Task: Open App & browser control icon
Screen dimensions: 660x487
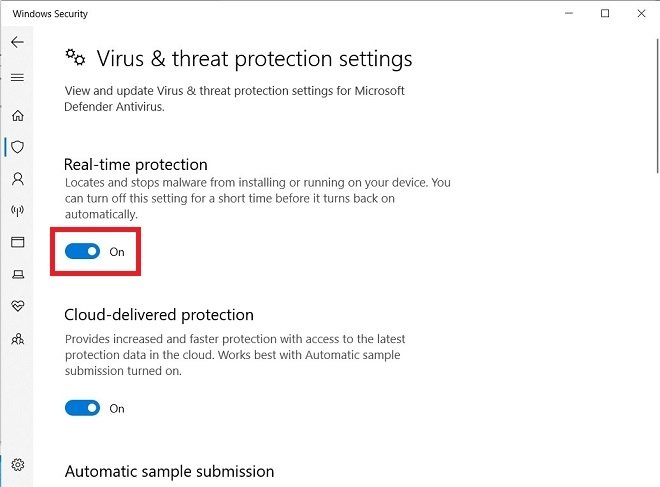Action: 18,242
